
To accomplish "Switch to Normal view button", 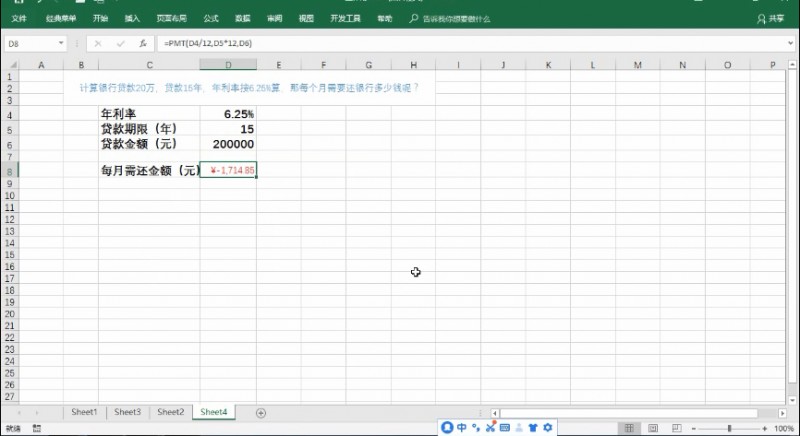I will 629,428.
